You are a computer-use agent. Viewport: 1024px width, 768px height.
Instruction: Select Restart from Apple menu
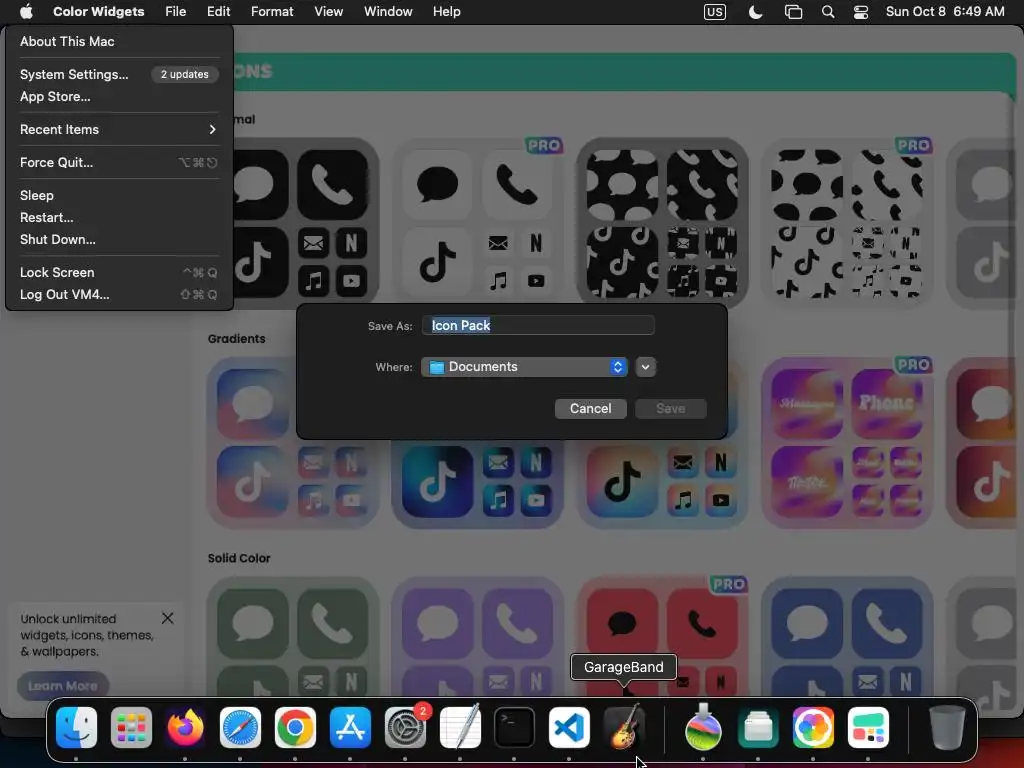pyautogui.click(x=119, y=217)
